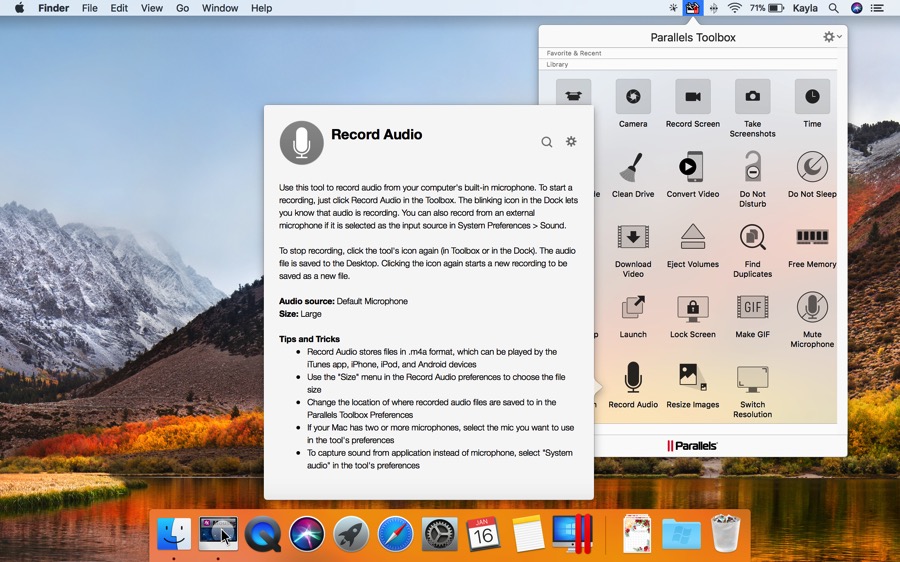The width and height of the screenshot is (900, 562).
Task: Start the Record Audio tool in Toolbox
Action: pos(633,385)
